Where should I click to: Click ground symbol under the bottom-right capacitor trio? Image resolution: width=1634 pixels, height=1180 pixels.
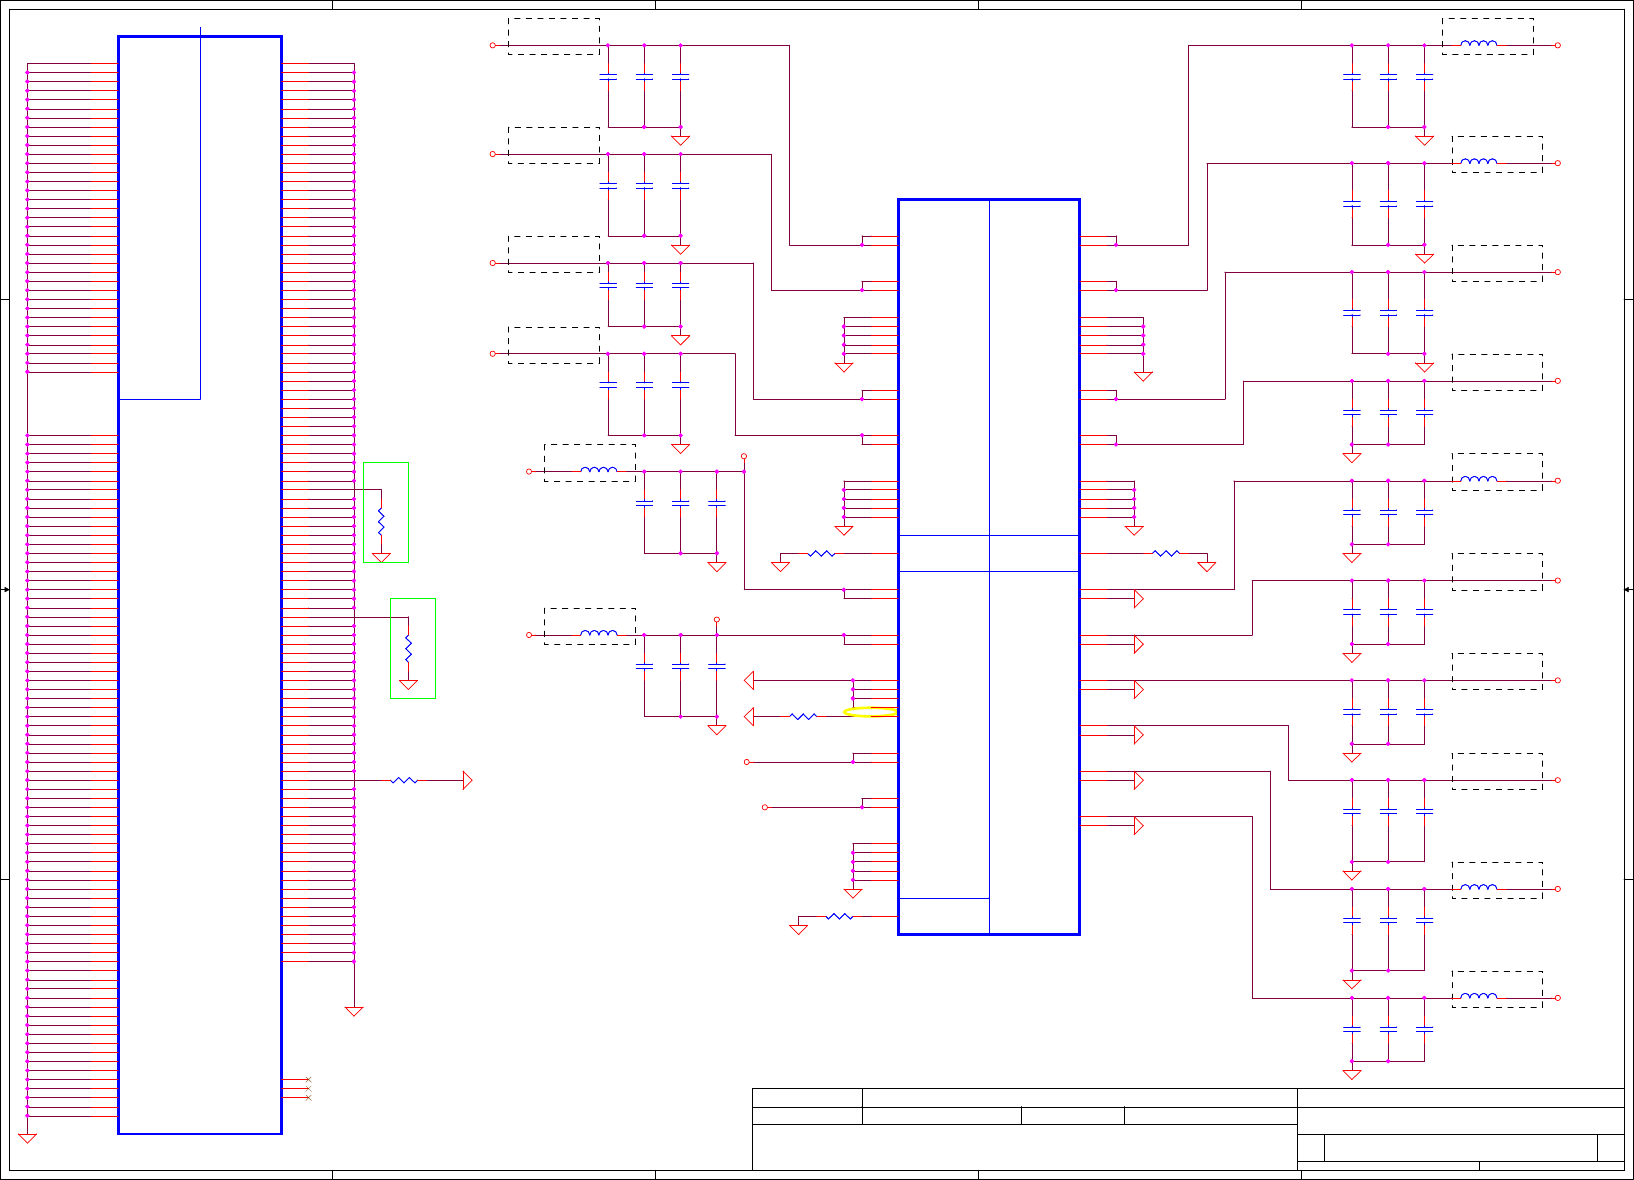[x=1352, y=1075]
